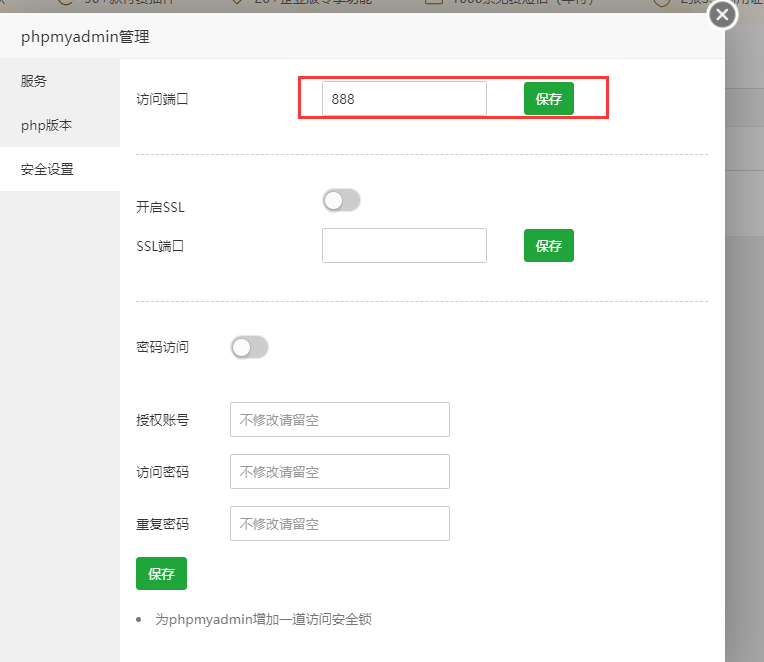
Task: Save the SSL端口 setting with 保存
Action: [549, 246]
